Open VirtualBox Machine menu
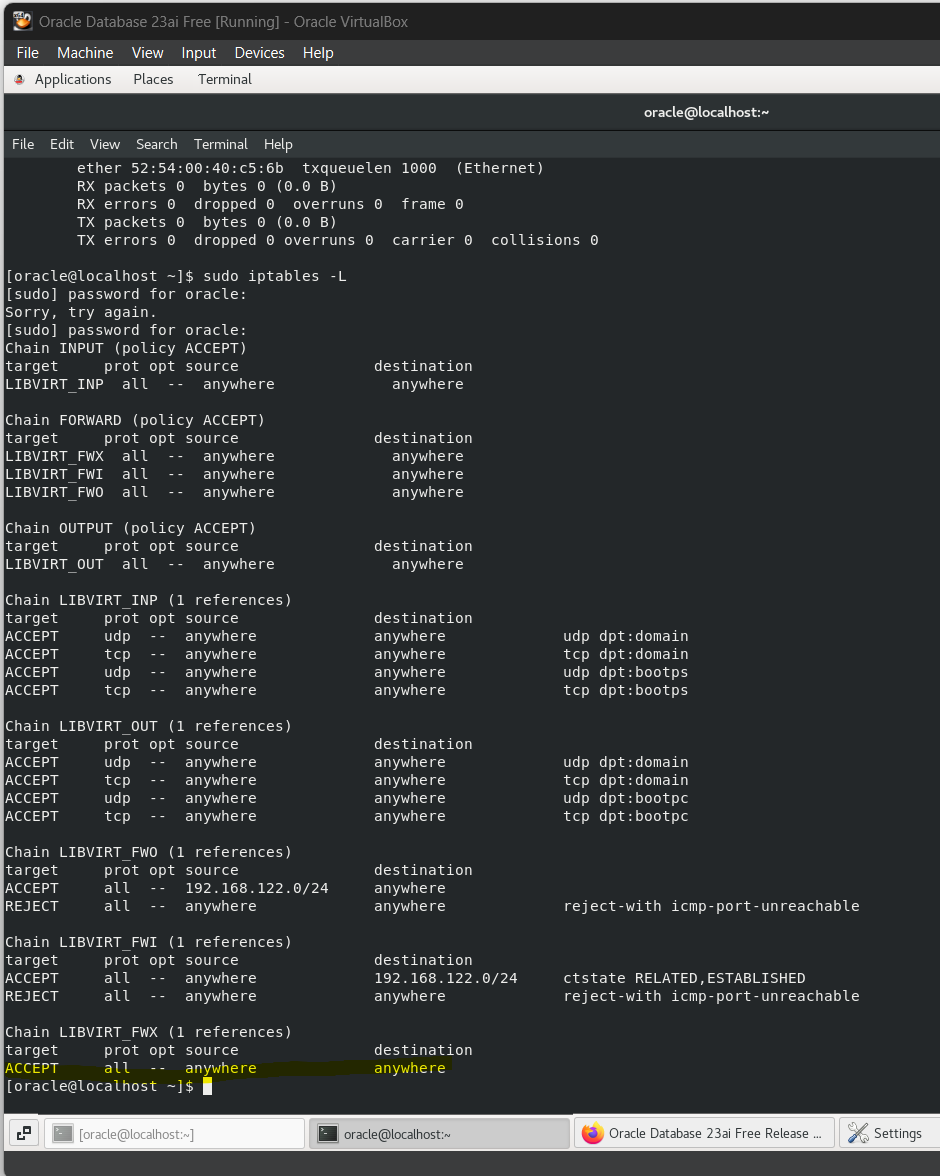Image resolution: width=940 pixels, height=1176 pixels. (x=85, y=53)
